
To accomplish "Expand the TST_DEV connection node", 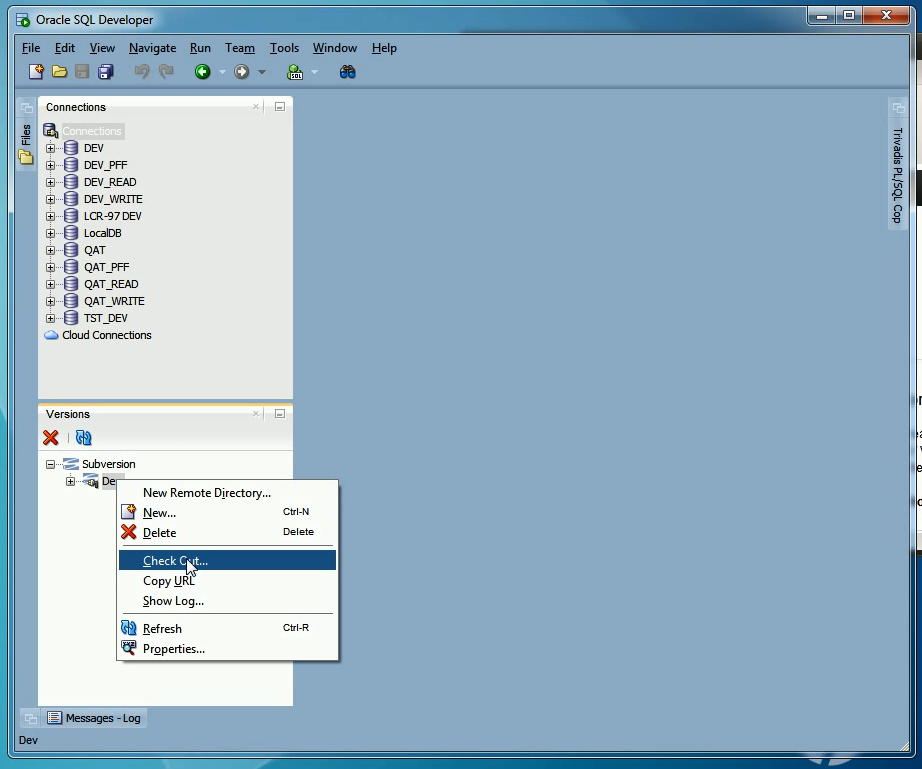I will [51, 319].
